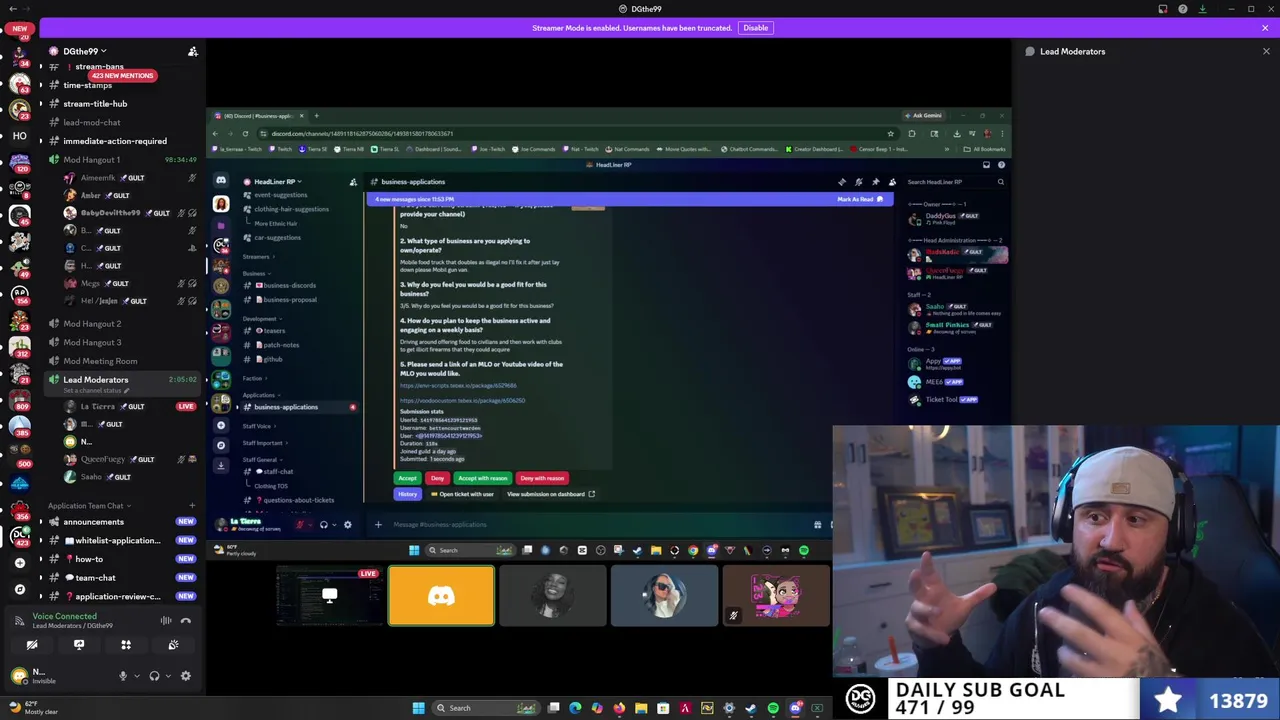Bookmark page star in streamed Chrome
The image size is (1280, 720).
(x=890, y=134)
